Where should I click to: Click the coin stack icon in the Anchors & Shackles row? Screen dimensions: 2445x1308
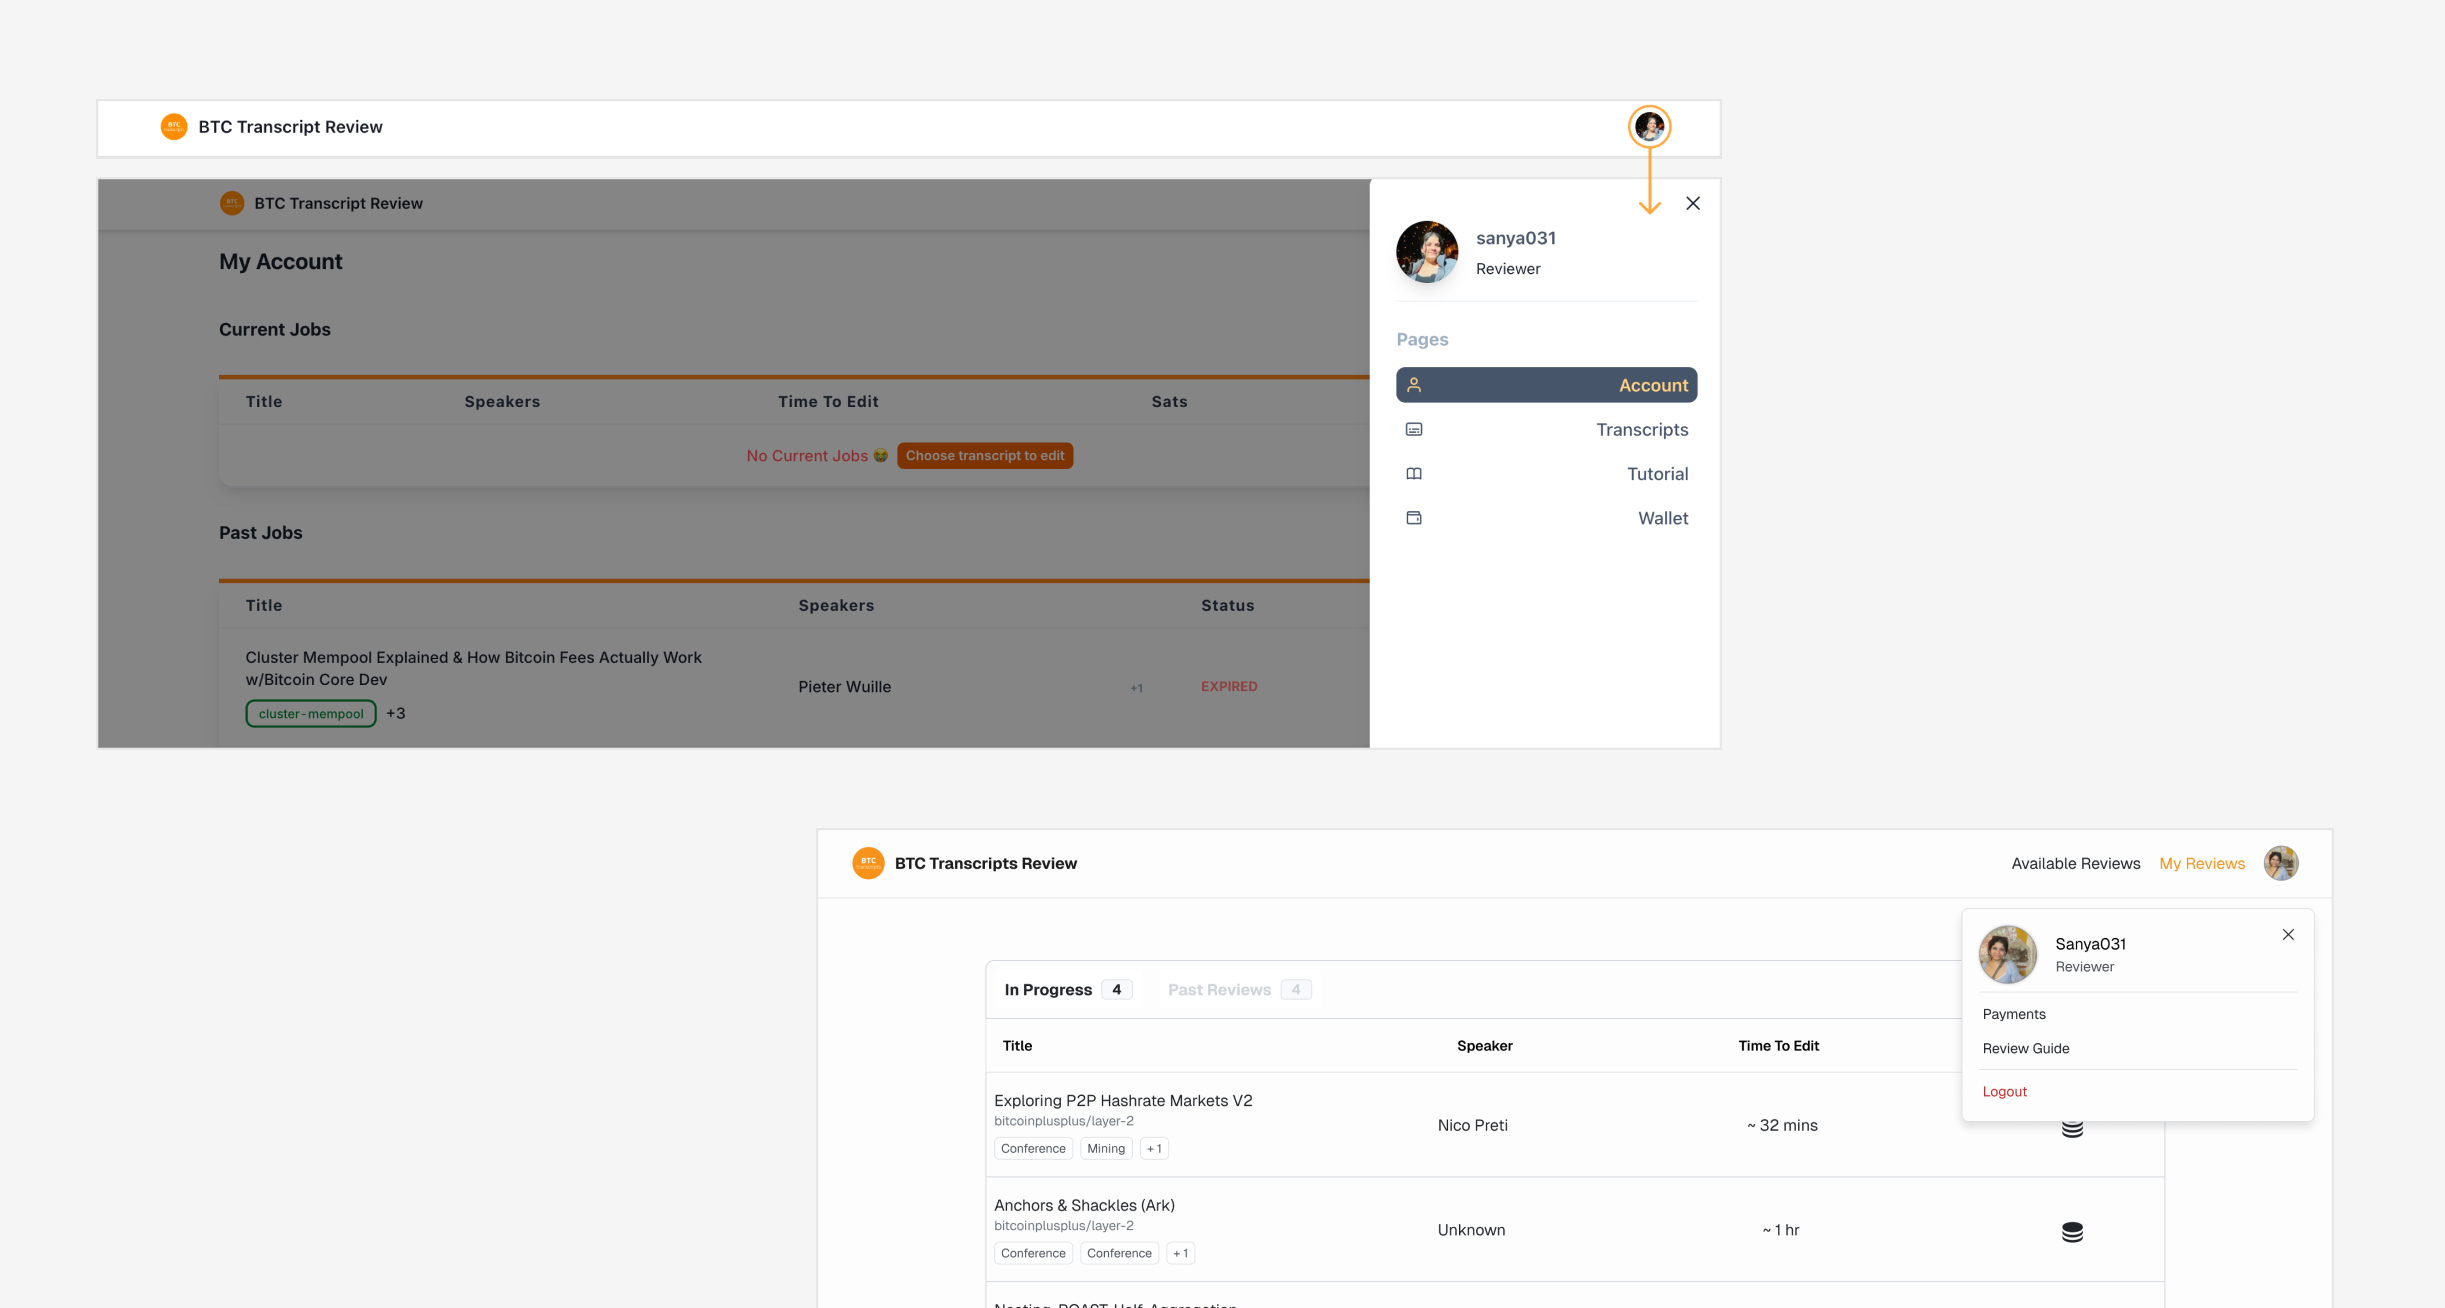click(2072, 1232)
